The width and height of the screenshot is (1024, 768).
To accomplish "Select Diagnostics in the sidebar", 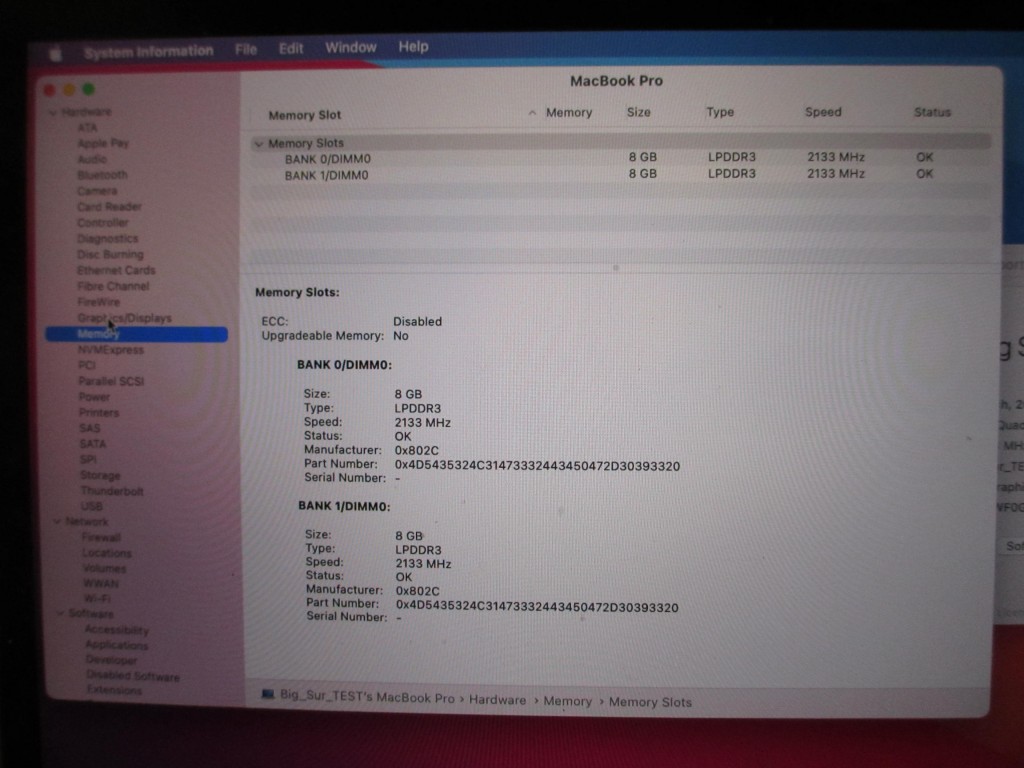I will coord(108,238).
